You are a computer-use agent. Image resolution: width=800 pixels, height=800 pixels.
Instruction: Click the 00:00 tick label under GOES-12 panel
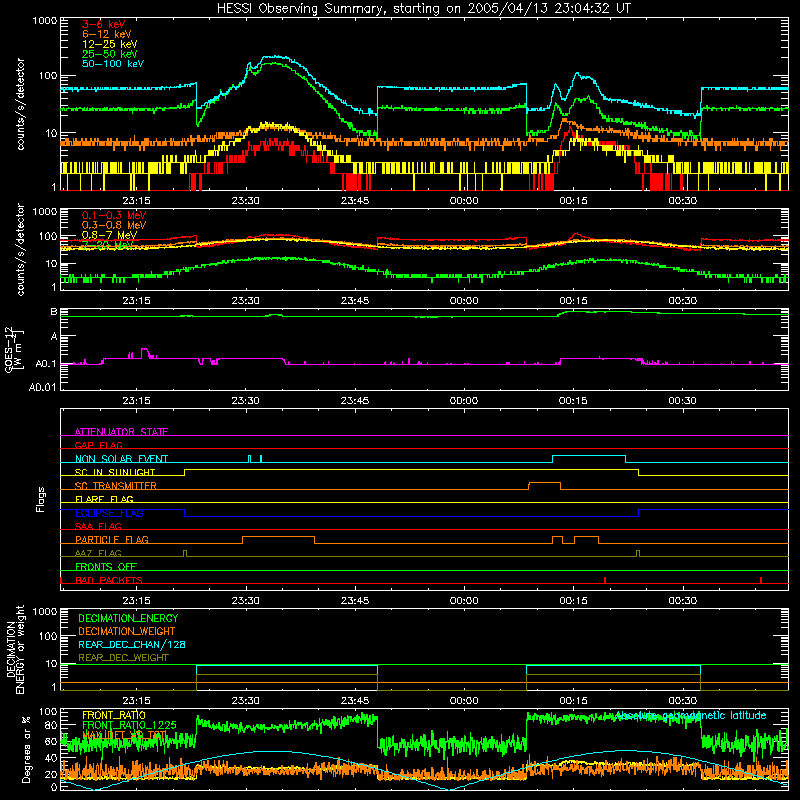coord(464,401)
